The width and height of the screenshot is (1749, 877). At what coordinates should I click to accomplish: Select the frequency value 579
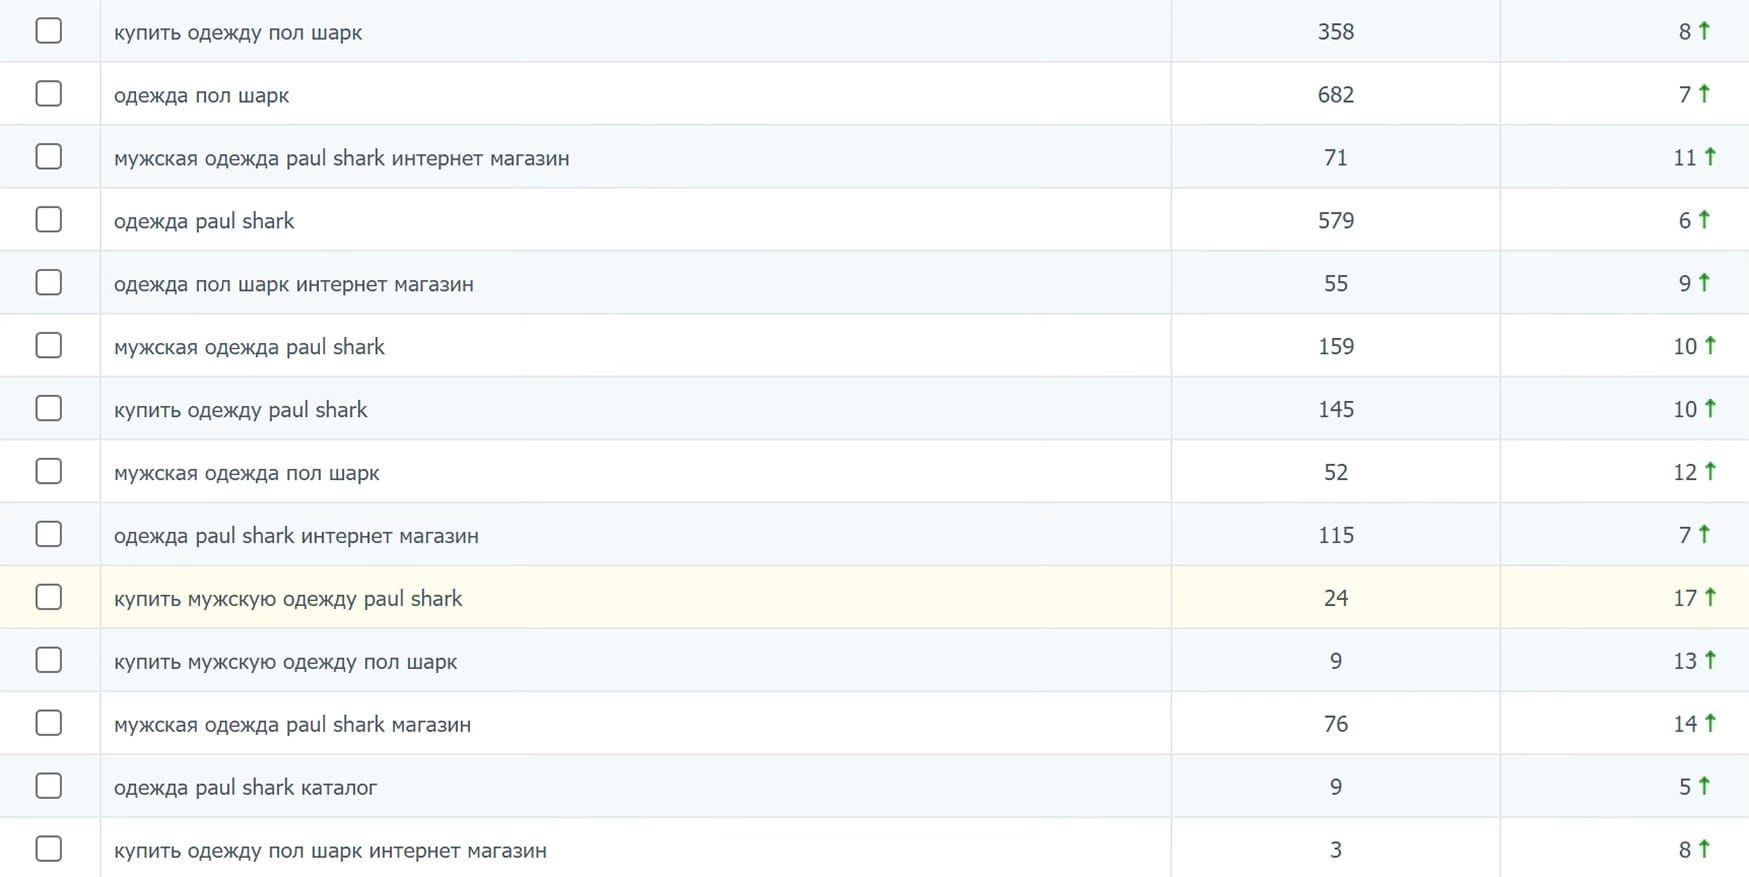tap(1335, 221)
